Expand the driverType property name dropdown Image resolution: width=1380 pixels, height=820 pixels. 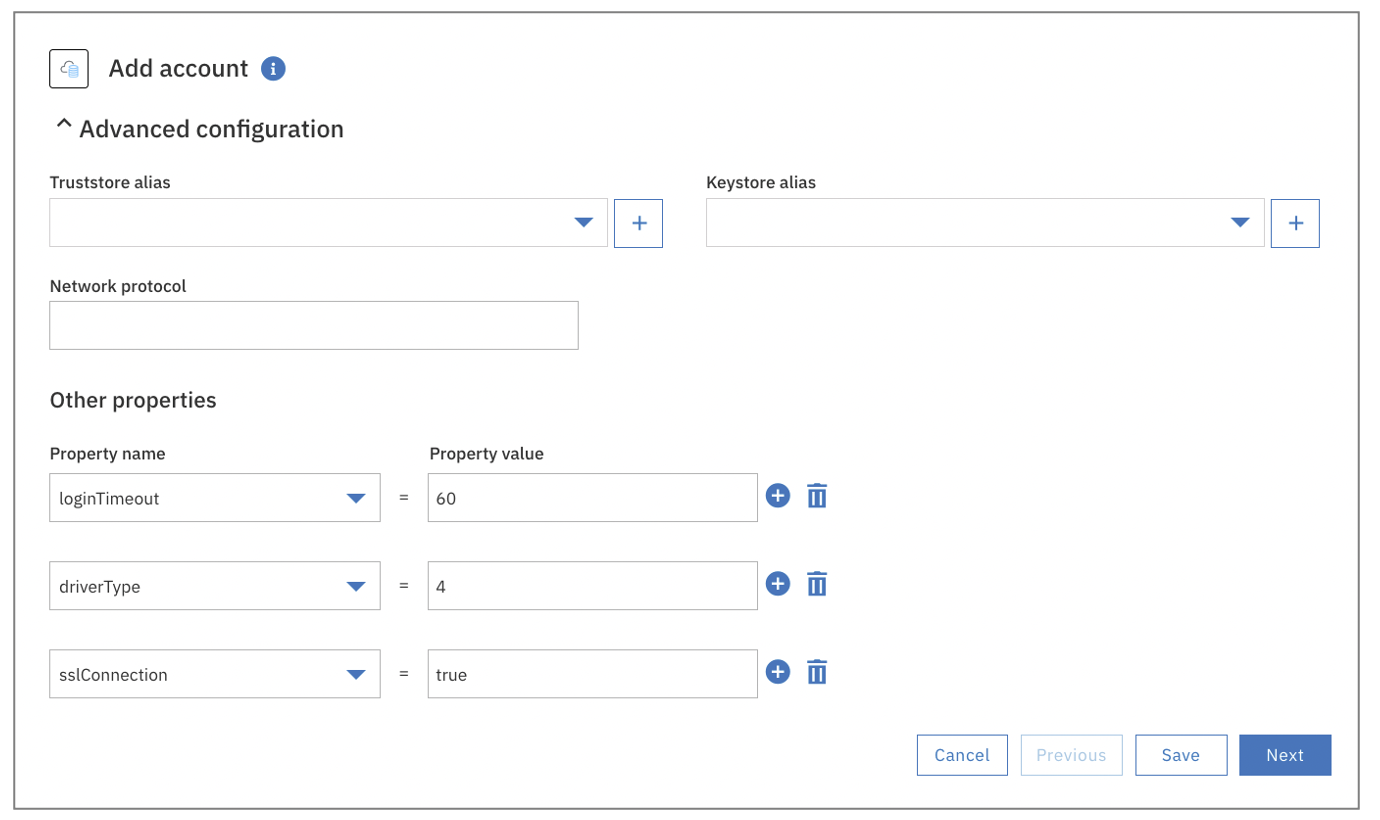point(356,586)
